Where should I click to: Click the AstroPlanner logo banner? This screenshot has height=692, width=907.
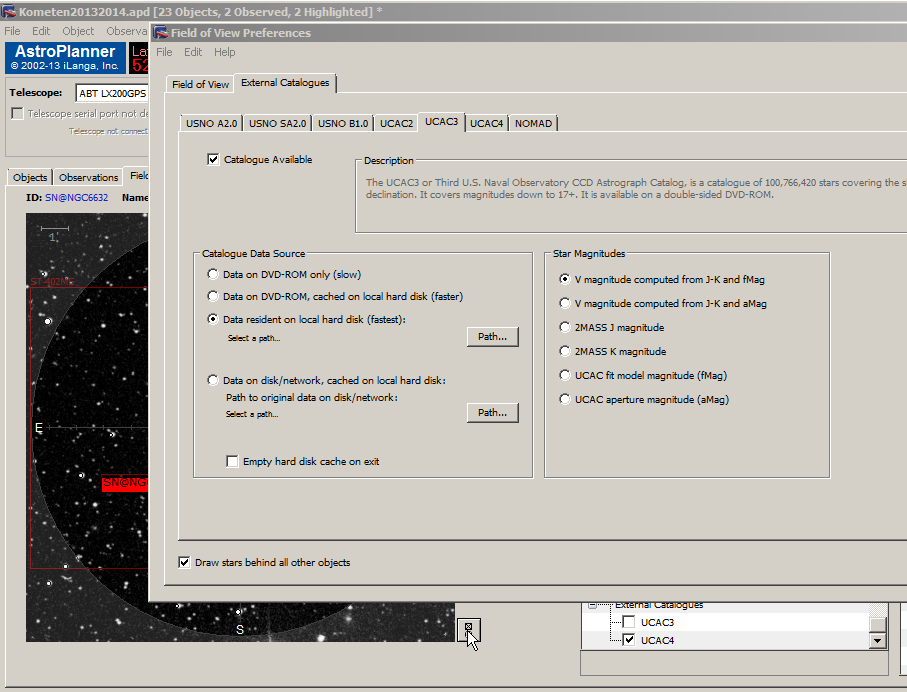[65, 58]
